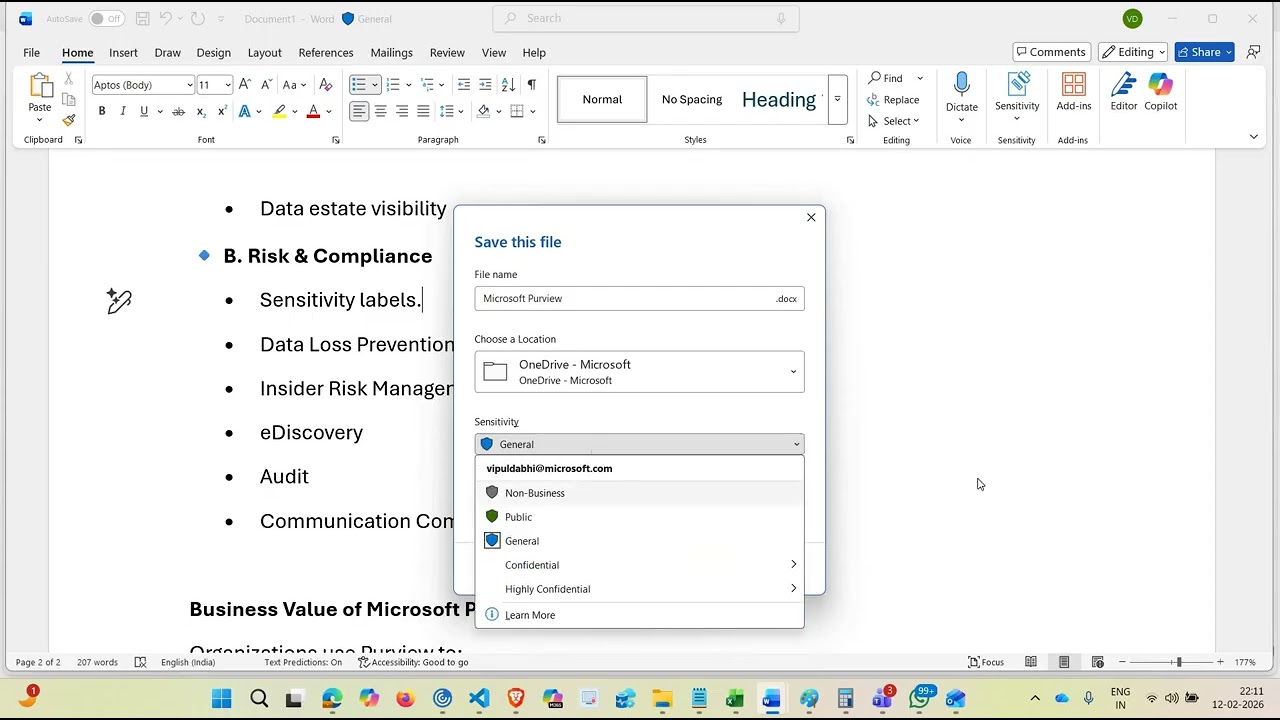
Task: Open Windows Start menu
Action: [x=222, y=698]
